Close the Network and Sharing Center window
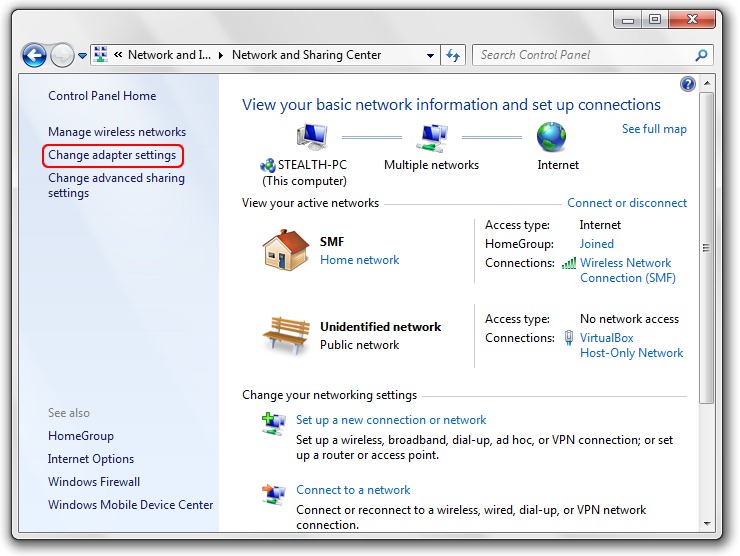This screenshot has width=740, height=556. pos(692,19)
